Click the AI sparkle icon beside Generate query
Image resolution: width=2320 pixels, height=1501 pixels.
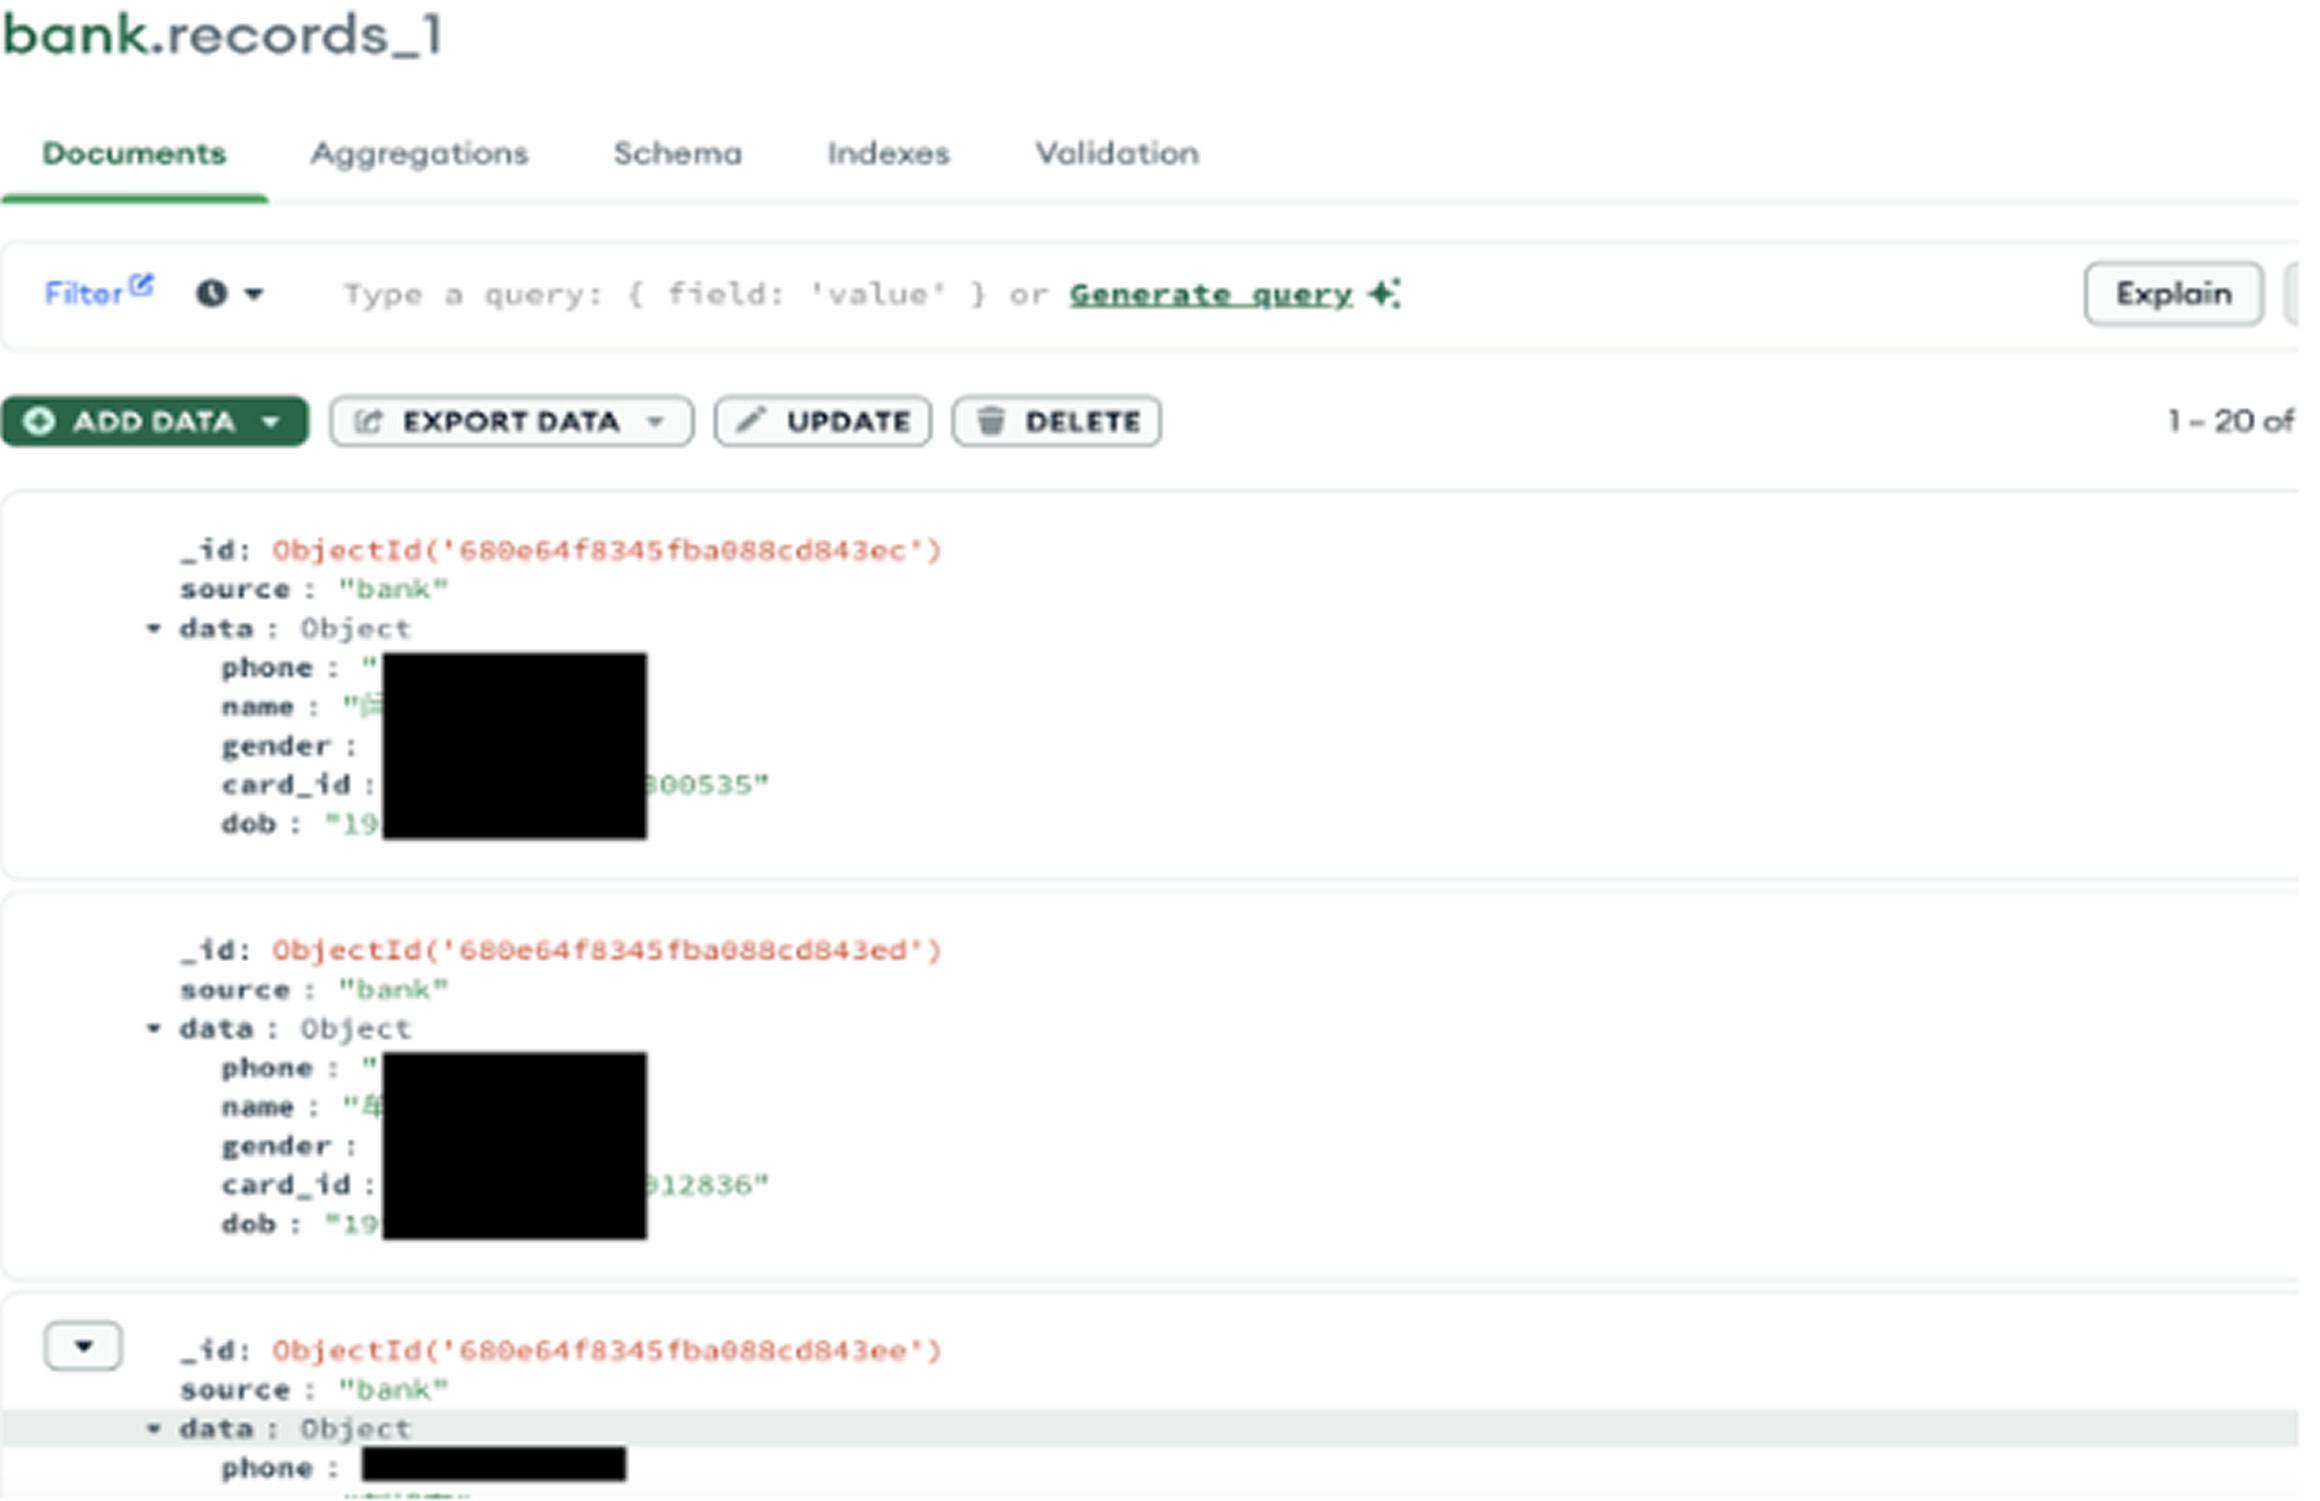point(1385,294)
